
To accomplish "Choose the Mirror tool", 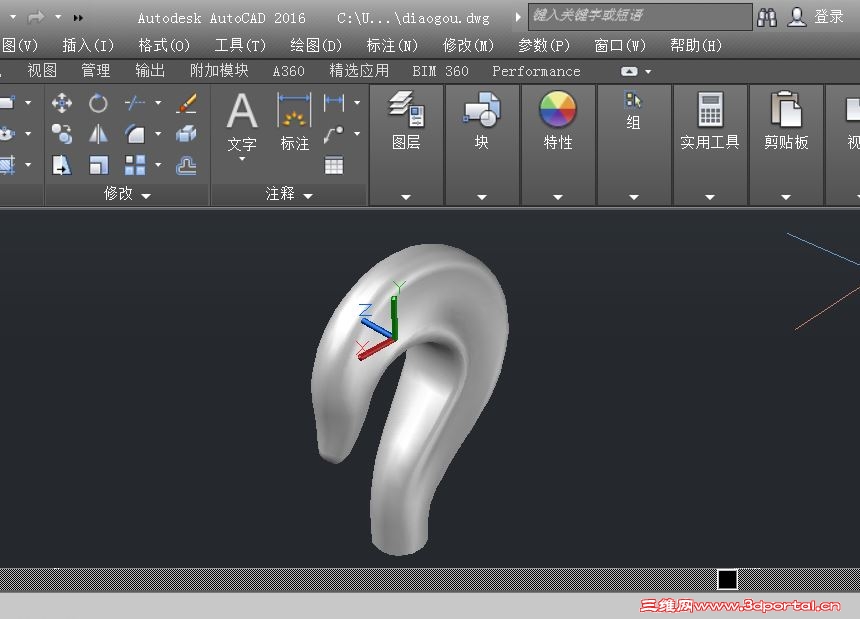I will point(98,134).
